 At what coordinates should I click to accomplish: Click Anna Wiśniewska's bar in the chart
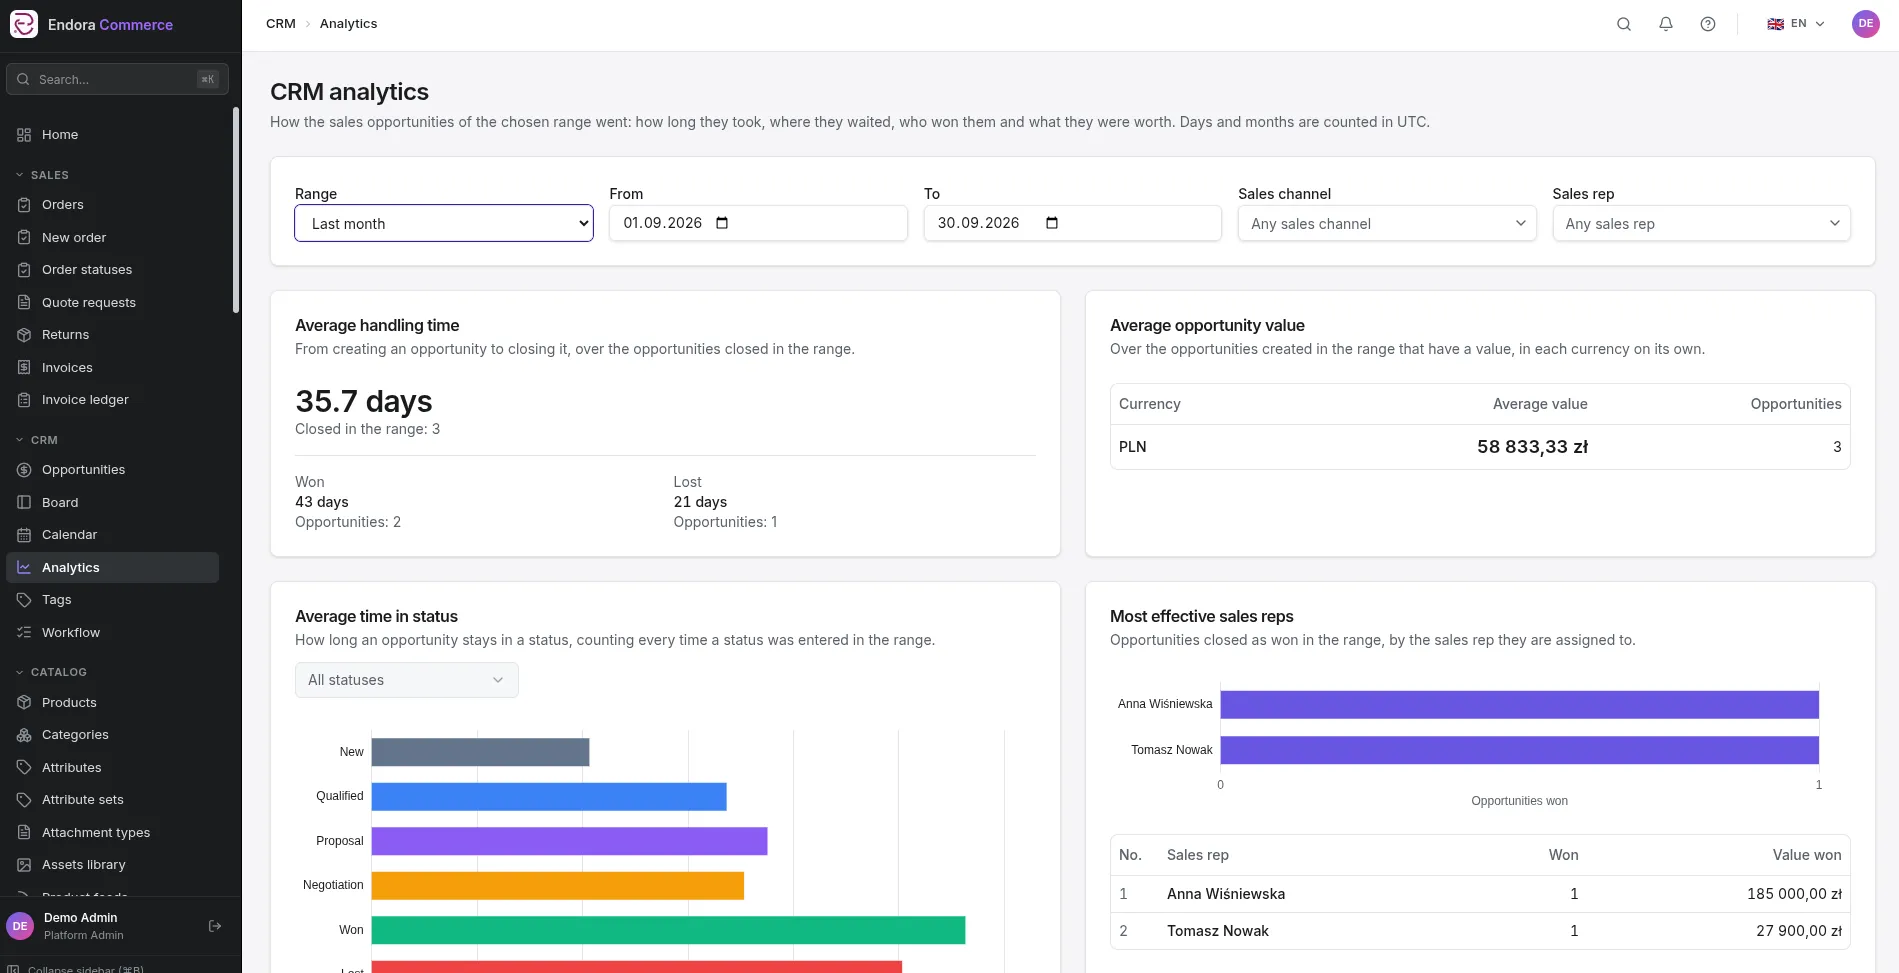pyautogui.click(x=1519, y=704)
